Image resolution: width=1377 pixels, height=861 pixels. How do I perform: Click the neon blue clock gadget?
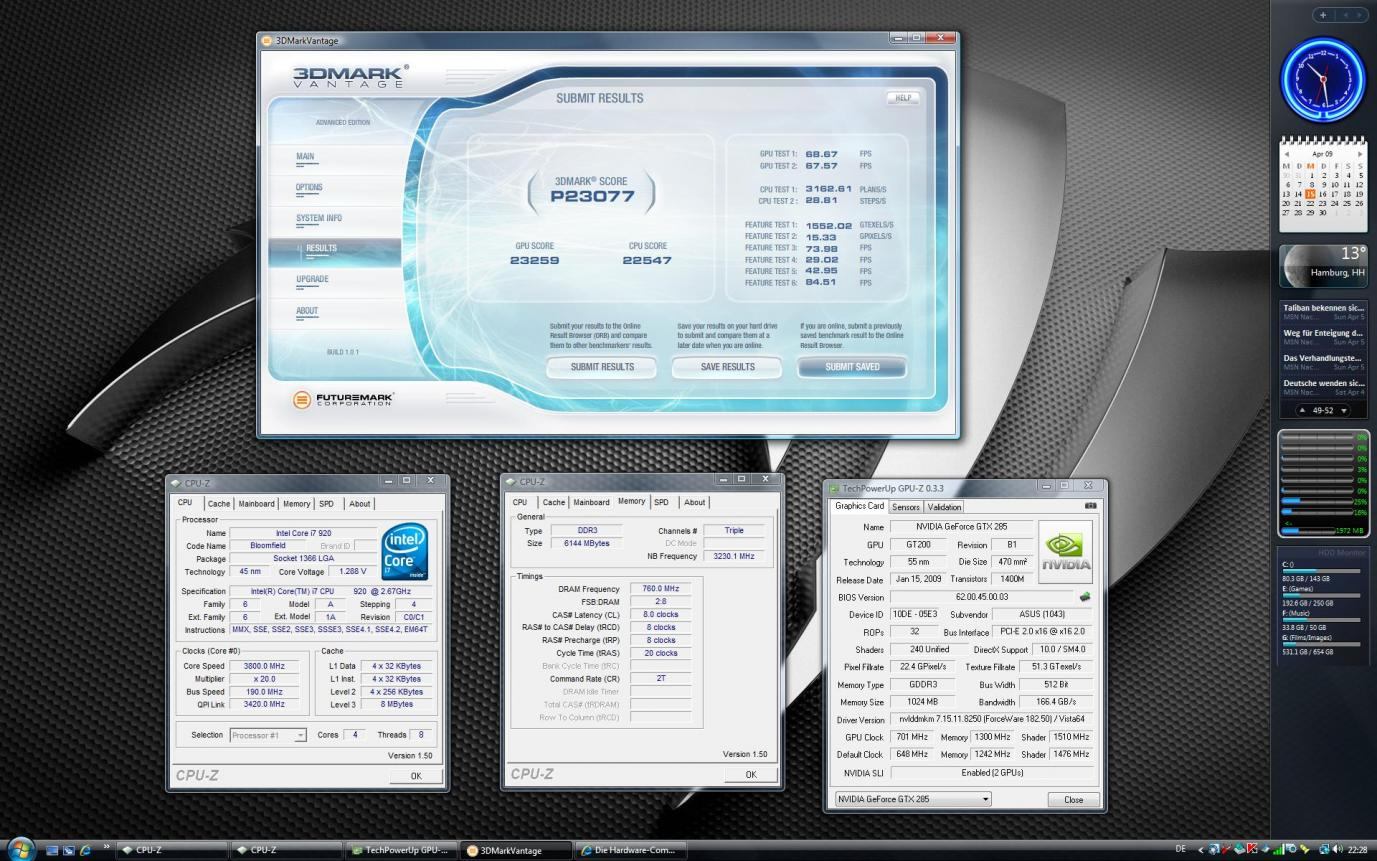pos(1323,79)
